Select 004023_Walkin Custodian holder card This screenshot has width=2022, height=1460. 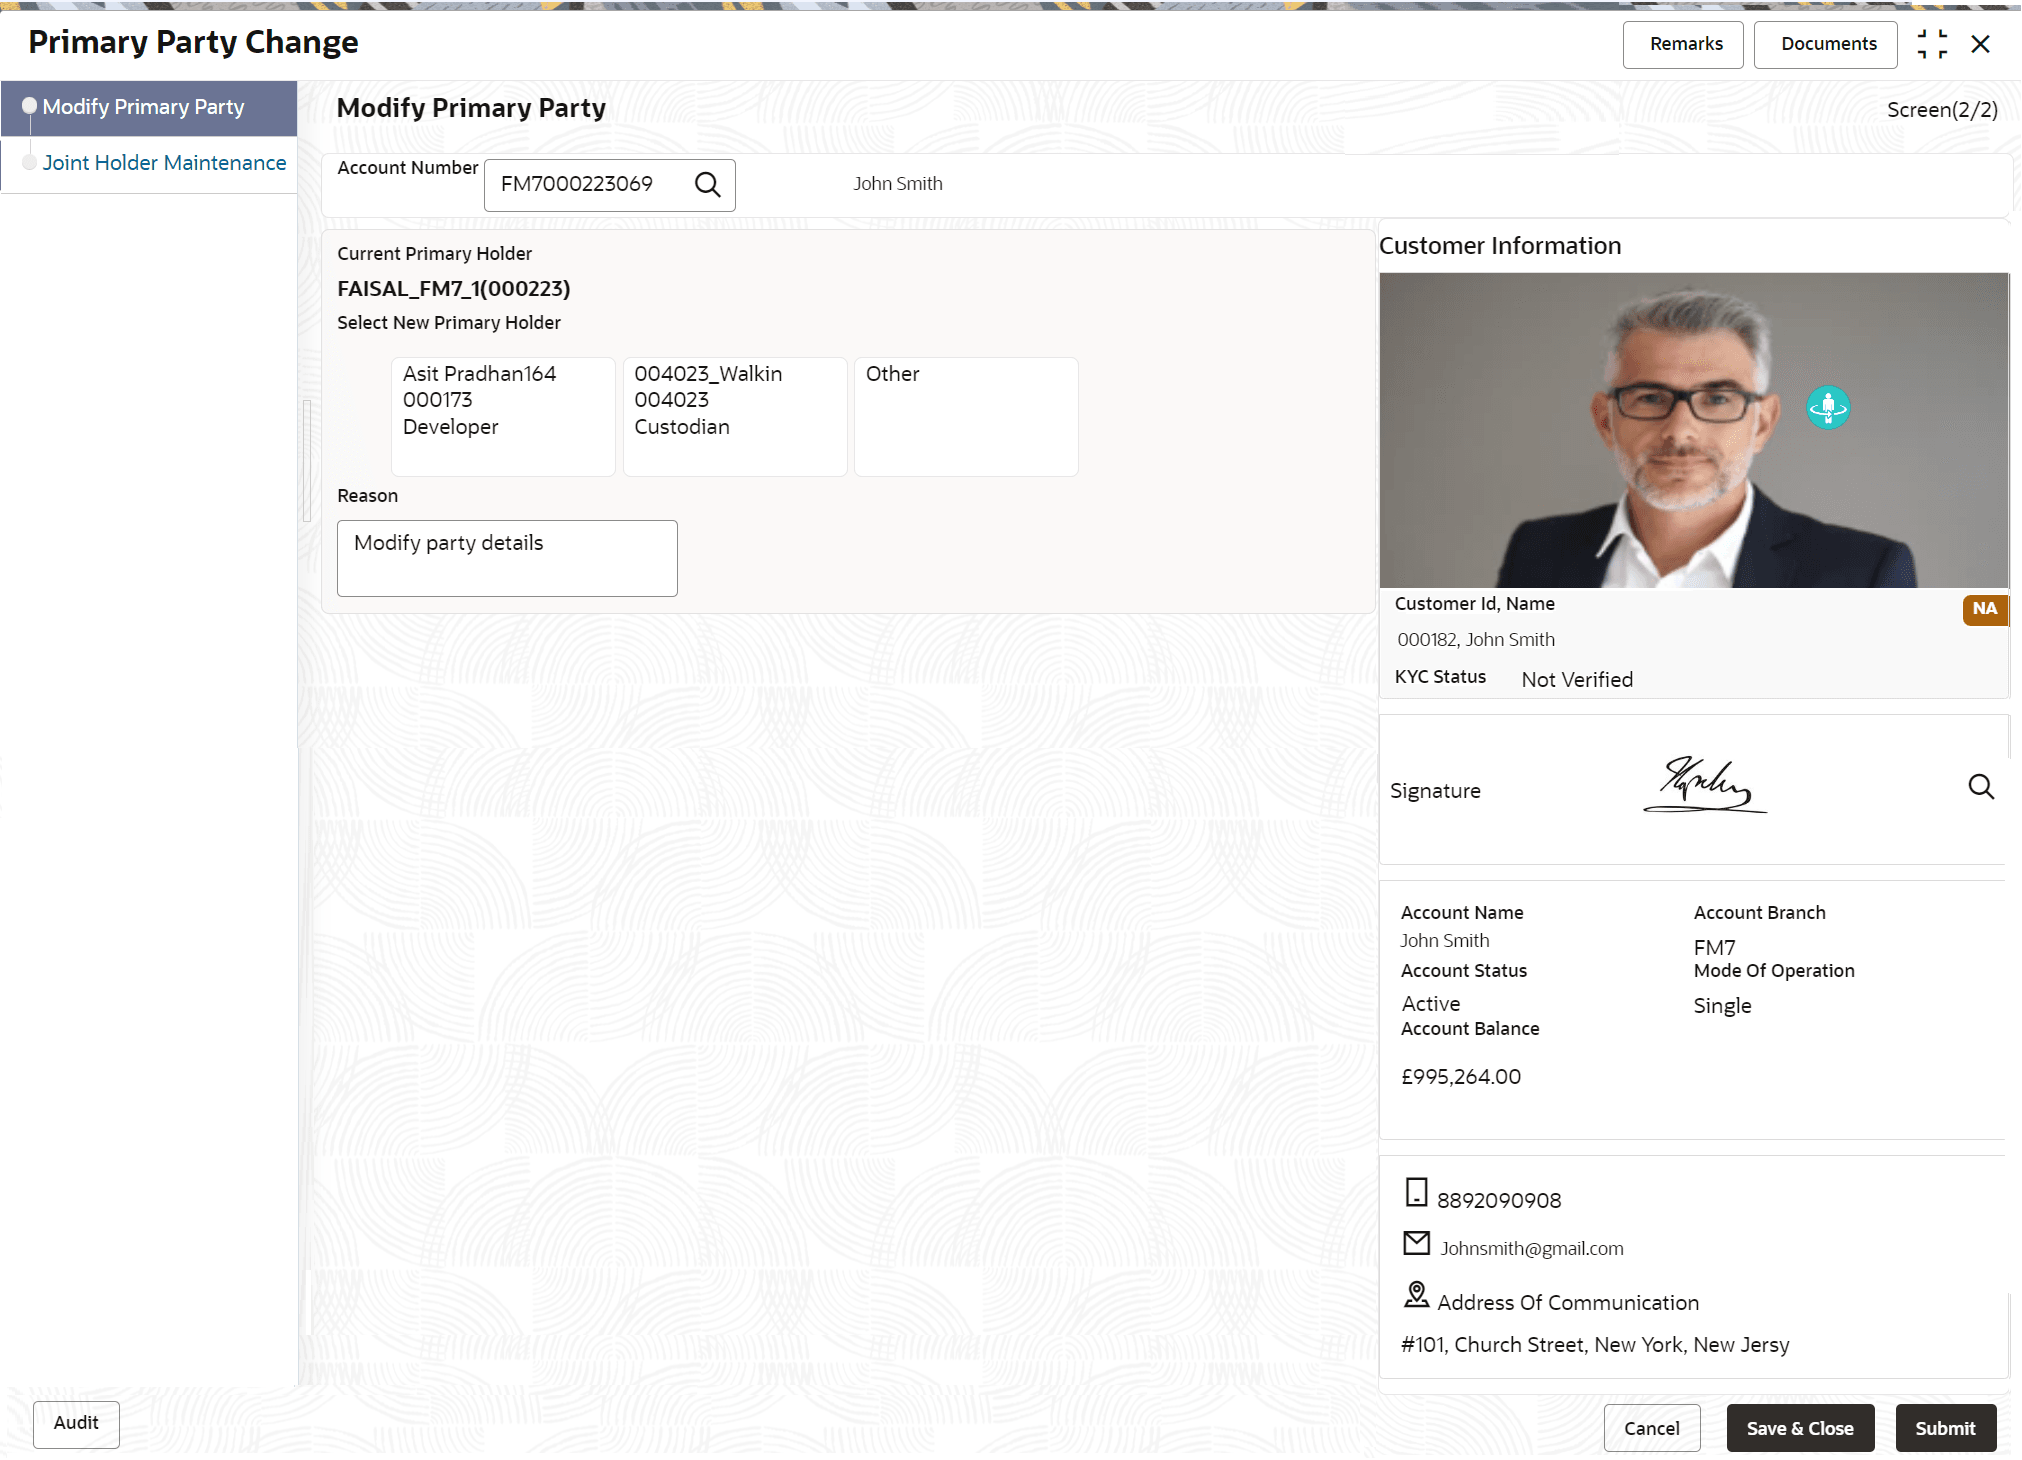click(x=734, y=416)
